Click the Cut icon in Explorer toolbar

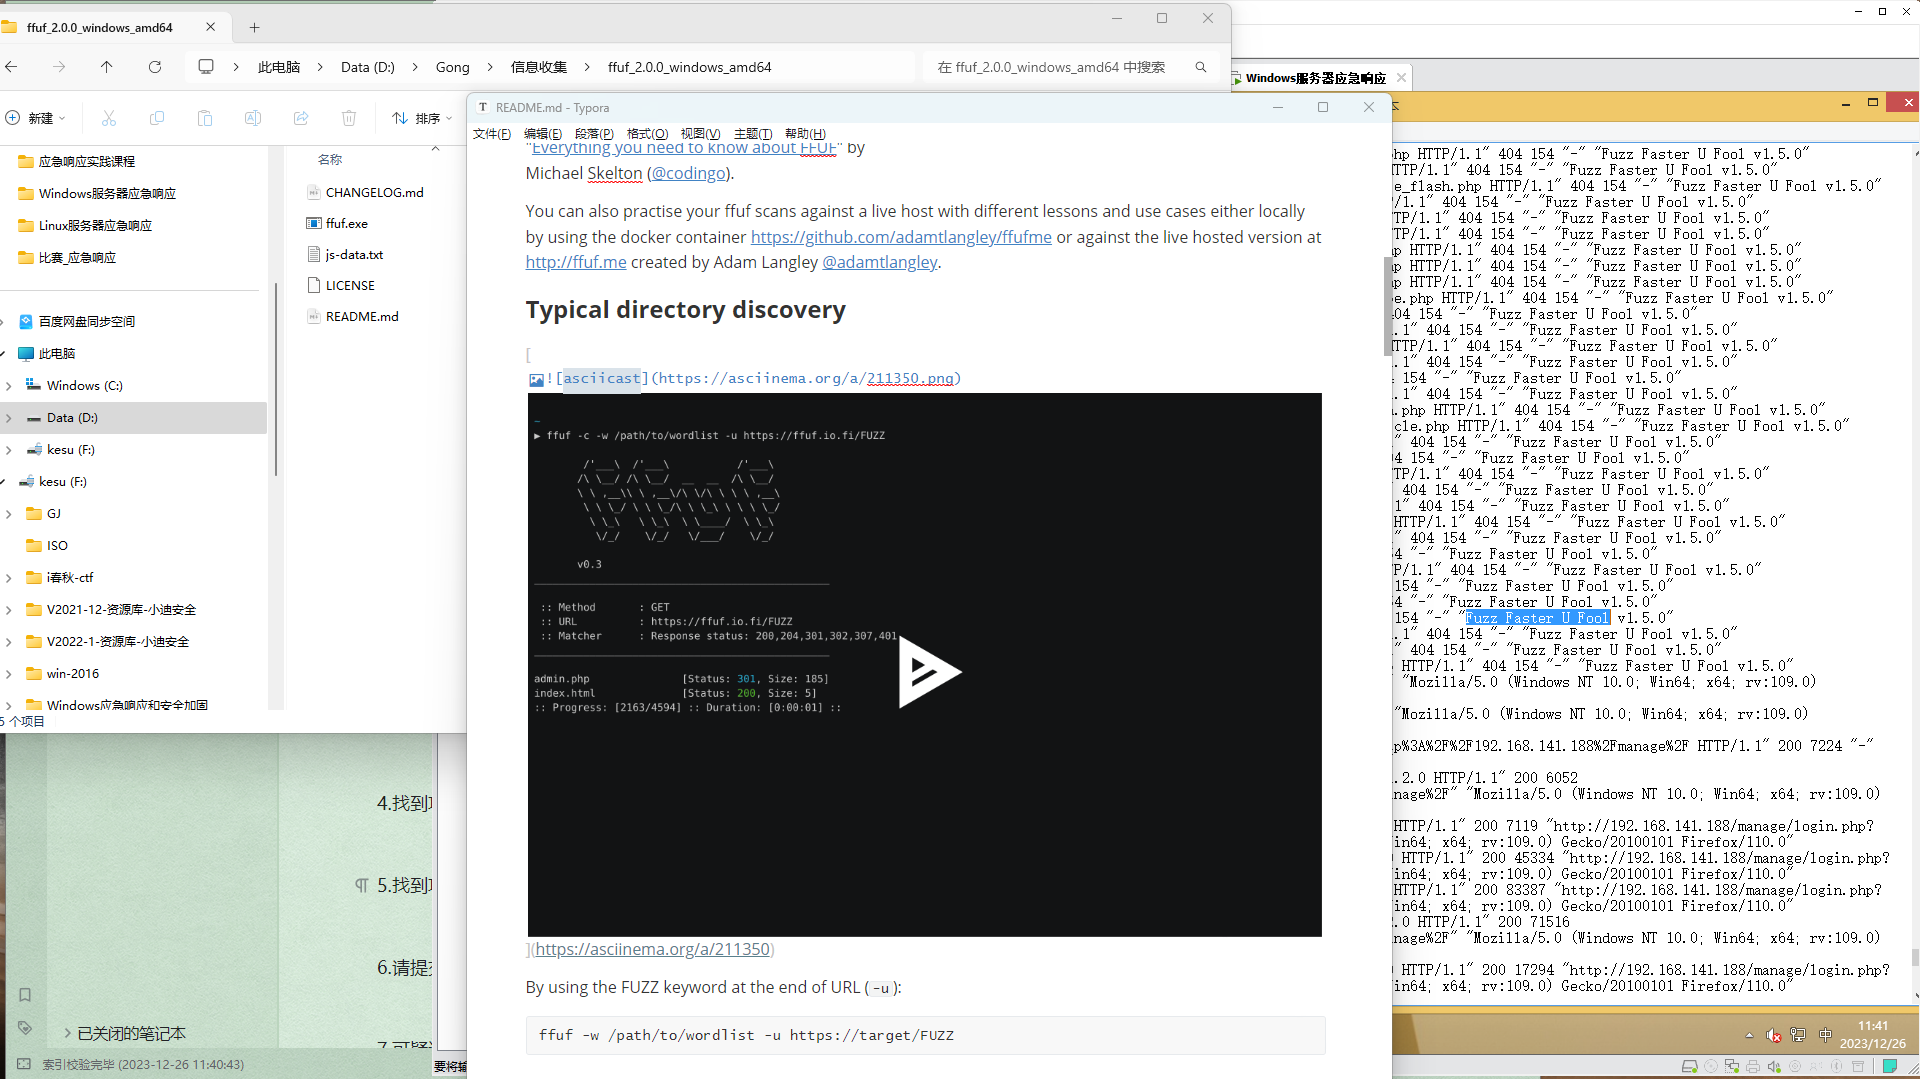coord(109,118)
